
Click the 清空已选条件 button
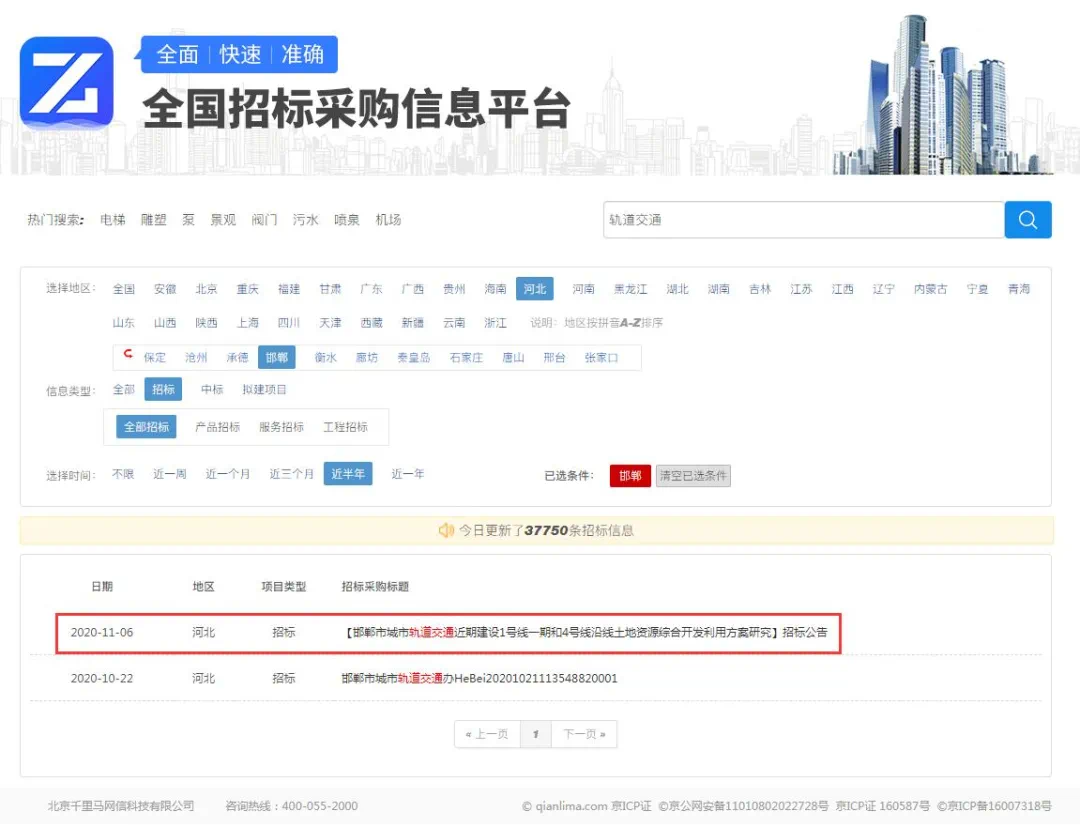[x=693, y=476]
